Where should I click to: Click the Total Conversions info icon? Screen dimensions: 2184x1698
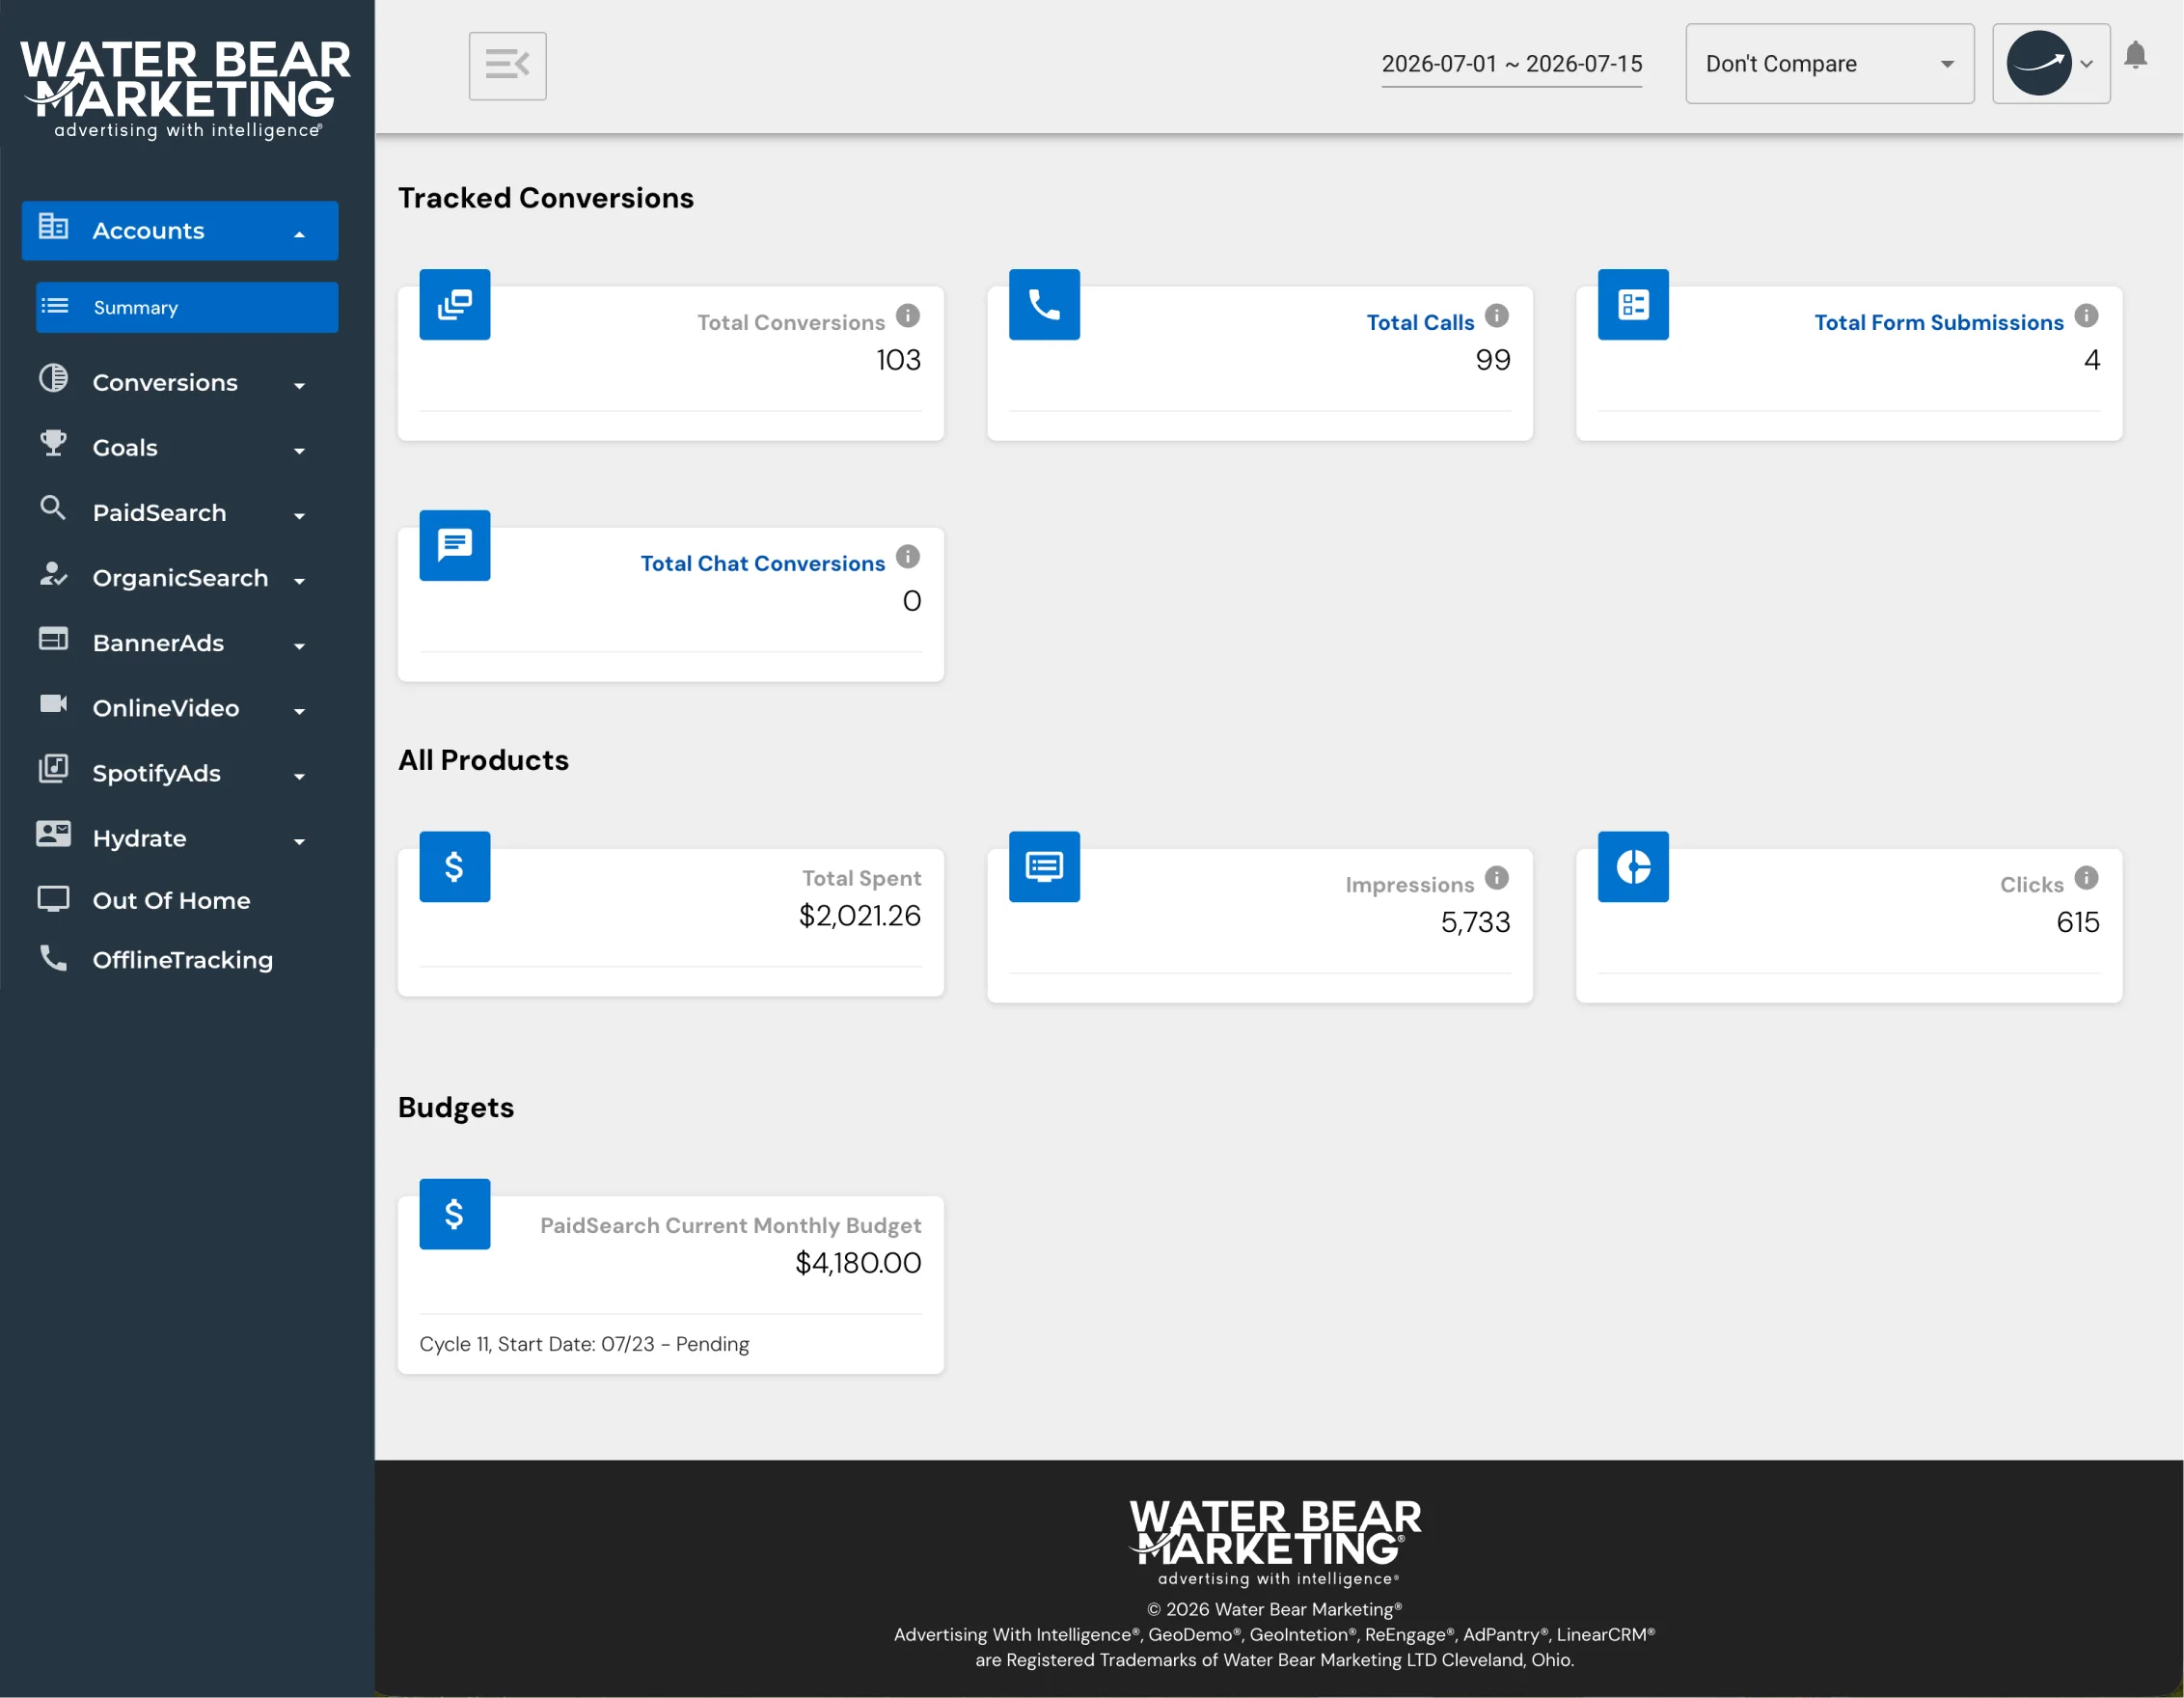pos(907,316)
